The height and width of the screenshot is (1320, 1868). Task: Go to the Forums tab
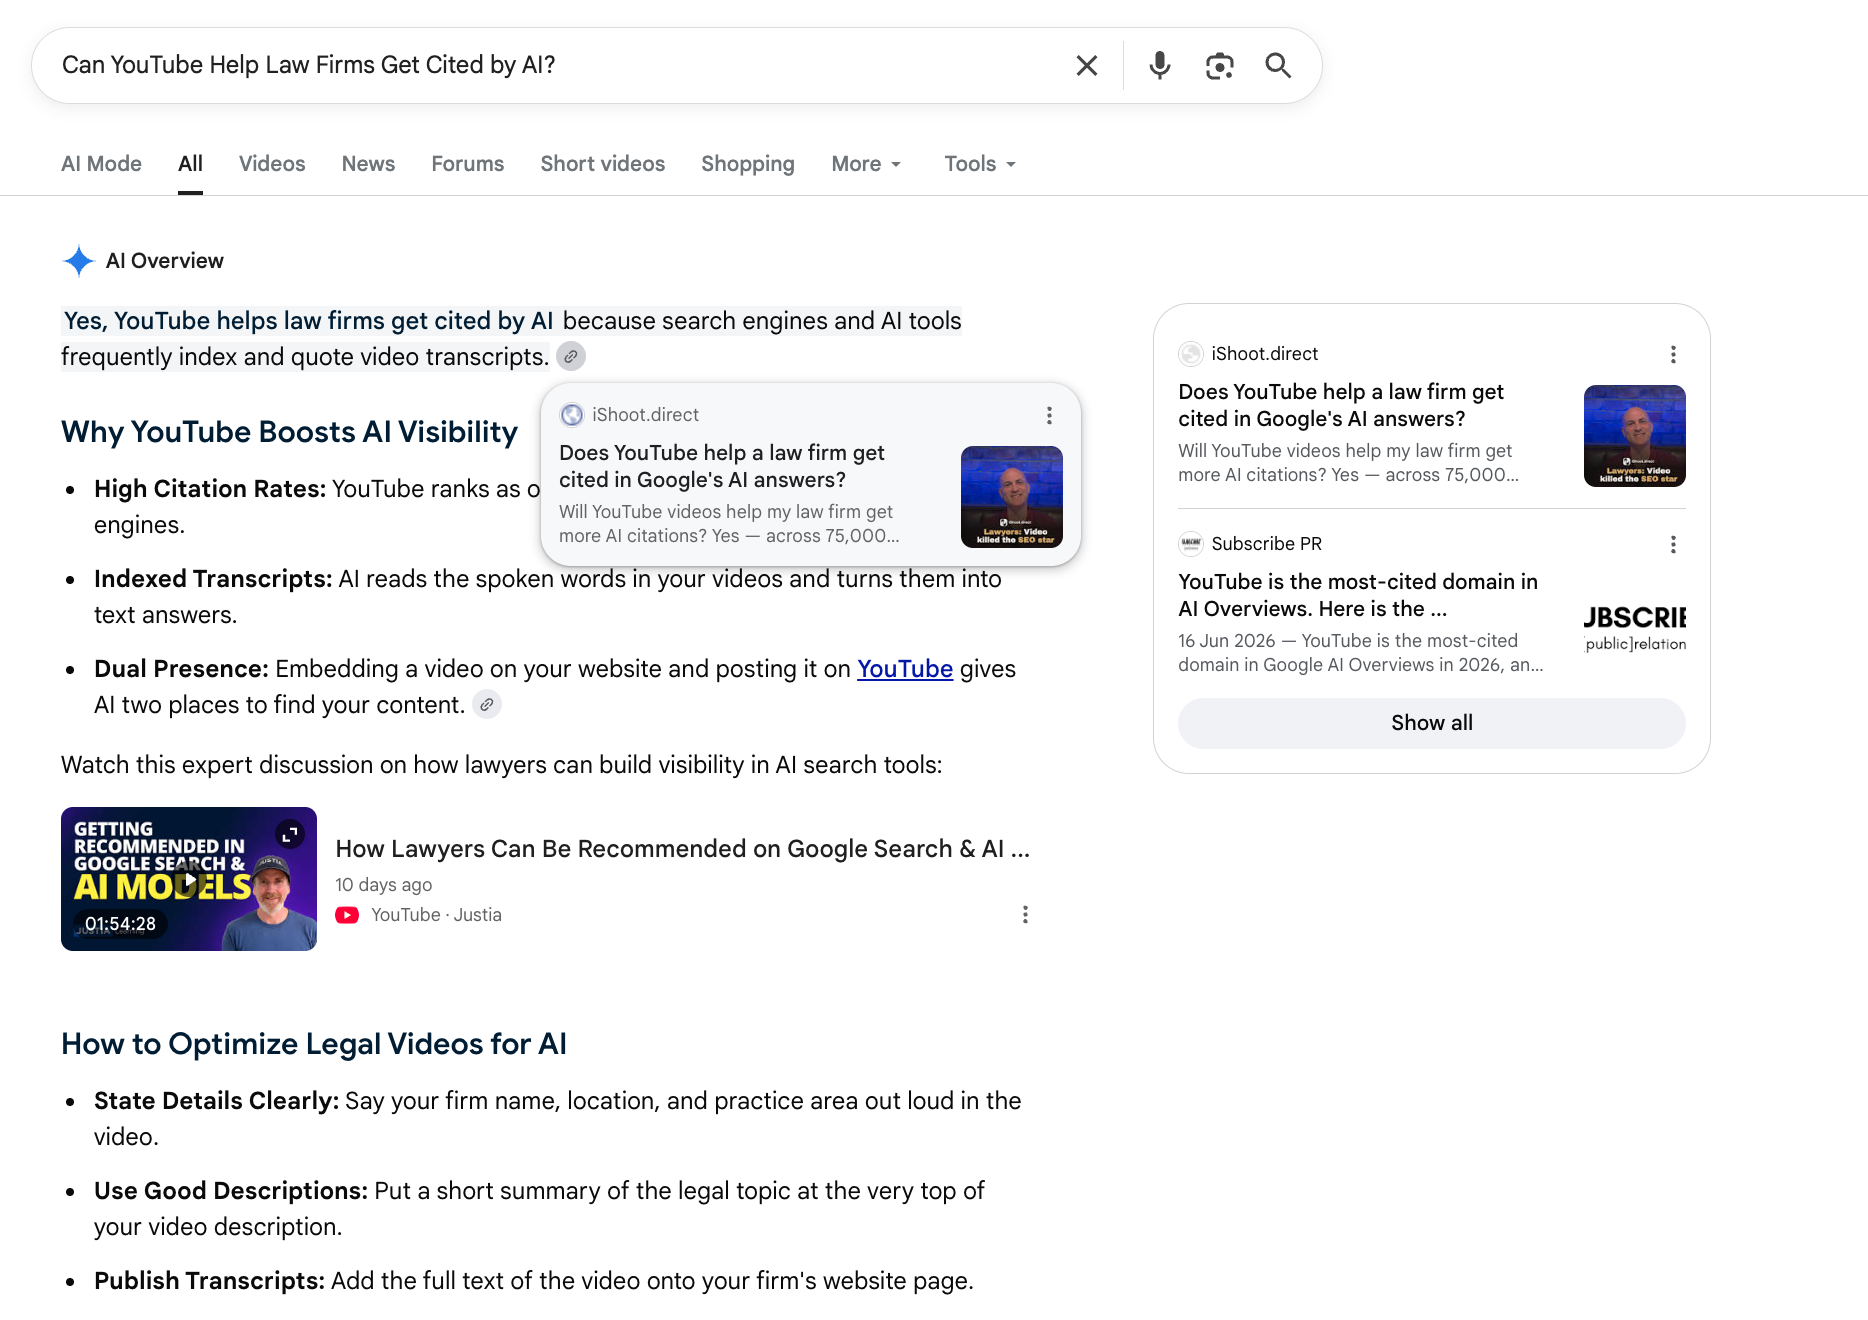click(x=467, y=164)
